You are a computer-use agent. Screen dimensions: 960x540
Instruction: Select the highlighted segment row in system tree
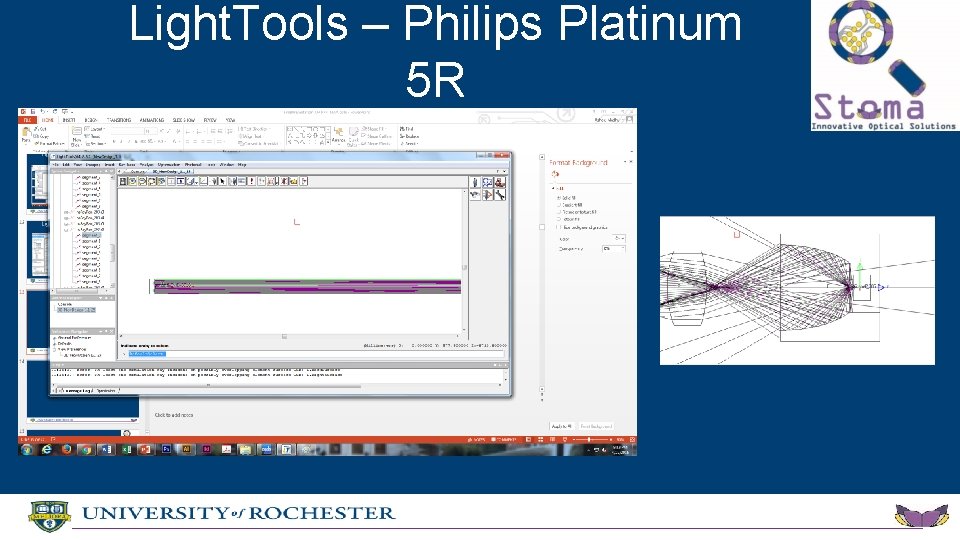[x=90, y=235]
